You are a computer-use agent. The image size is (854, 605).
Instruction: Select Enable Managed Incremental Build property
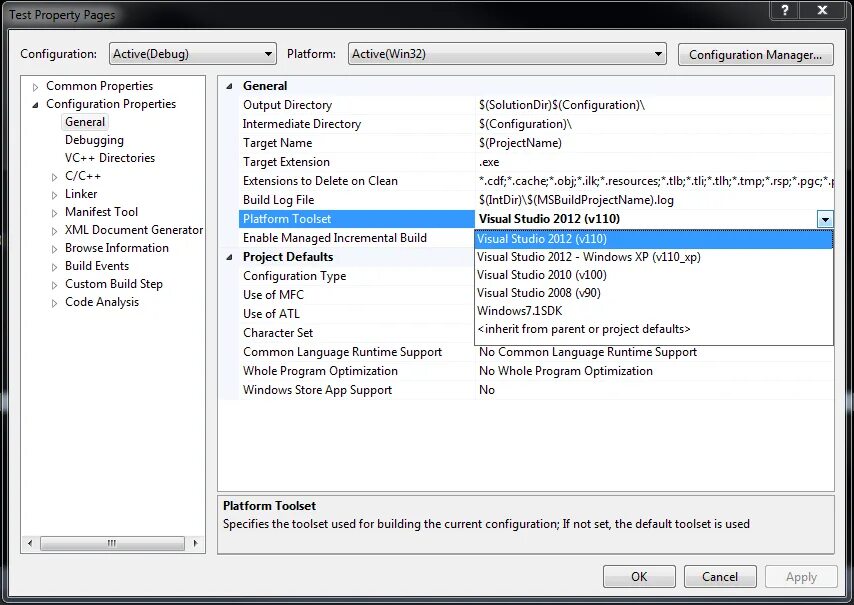point(357,238)
